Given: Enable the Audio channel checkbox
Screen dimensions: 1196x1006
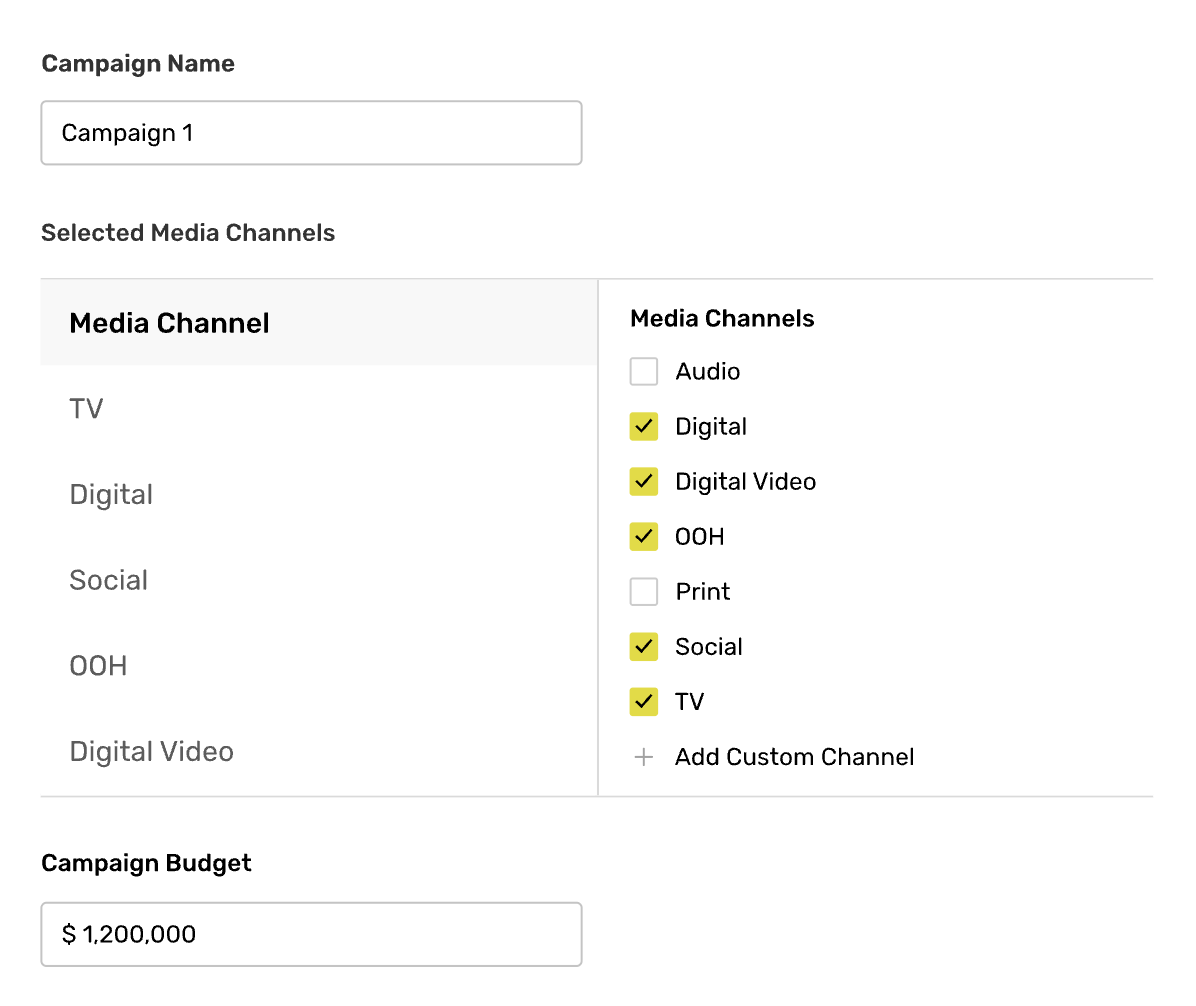Looking at the screenshot, I should (644, 372).
